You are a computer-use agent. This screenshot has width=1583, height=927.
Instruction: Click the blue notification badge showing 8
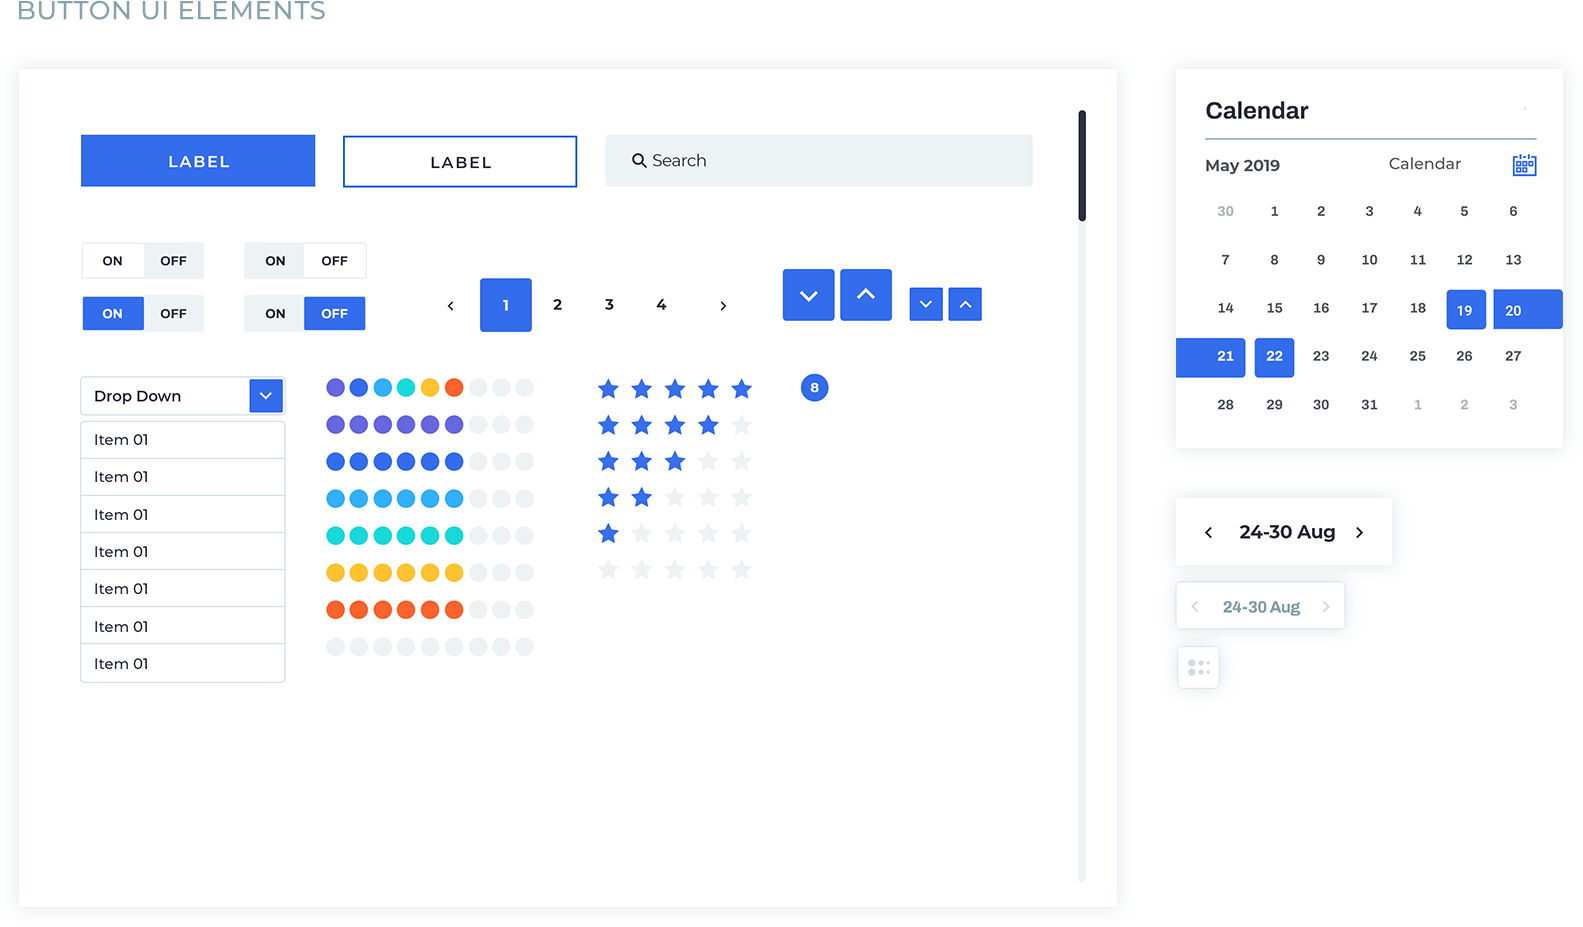pyautogui.click(x=814, y=388)
